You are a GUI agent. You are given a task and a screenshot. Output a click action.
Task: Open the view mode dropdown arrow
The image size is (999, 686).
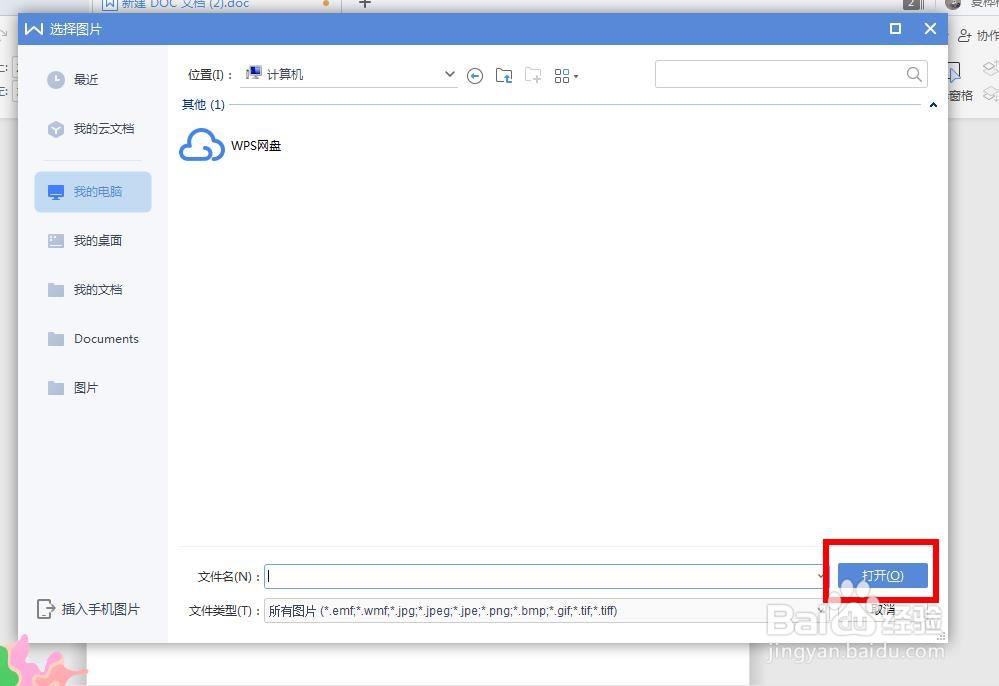[578, 75]
